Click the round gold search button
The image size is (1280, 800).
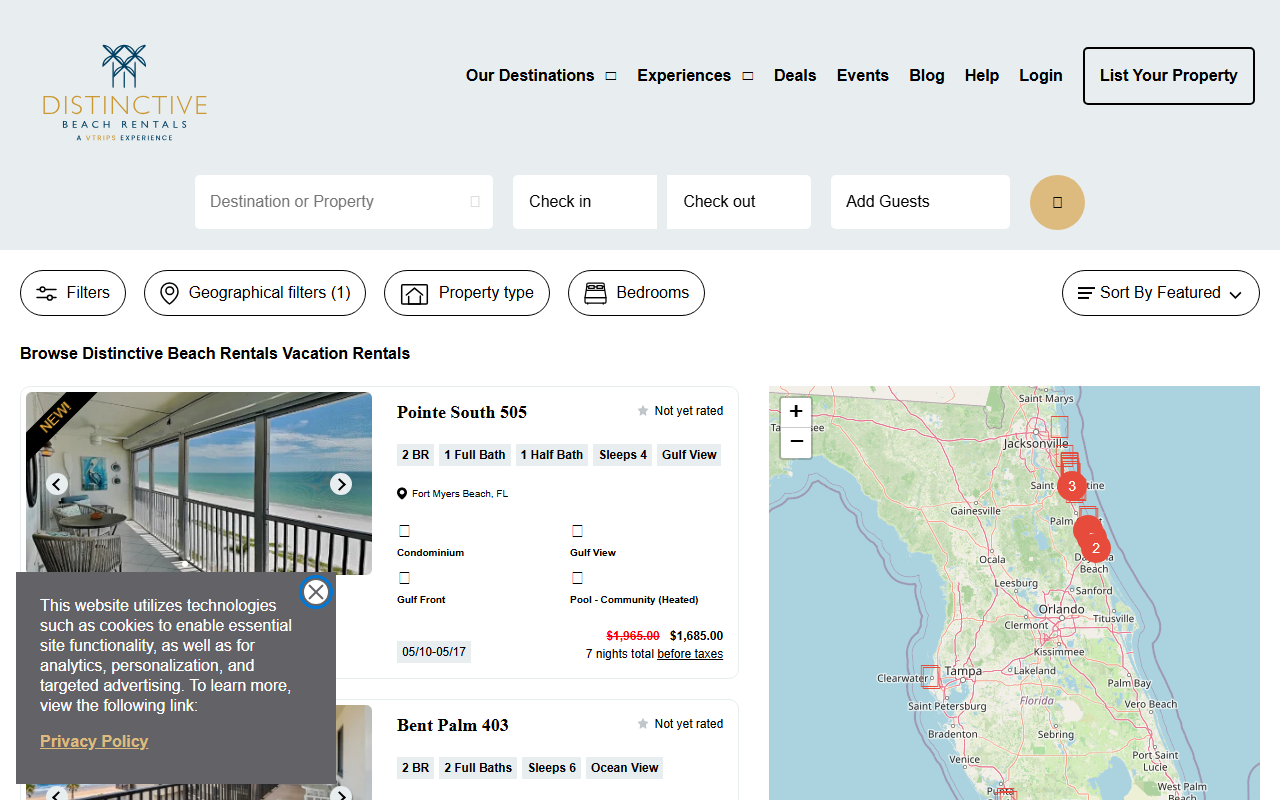1057,202
